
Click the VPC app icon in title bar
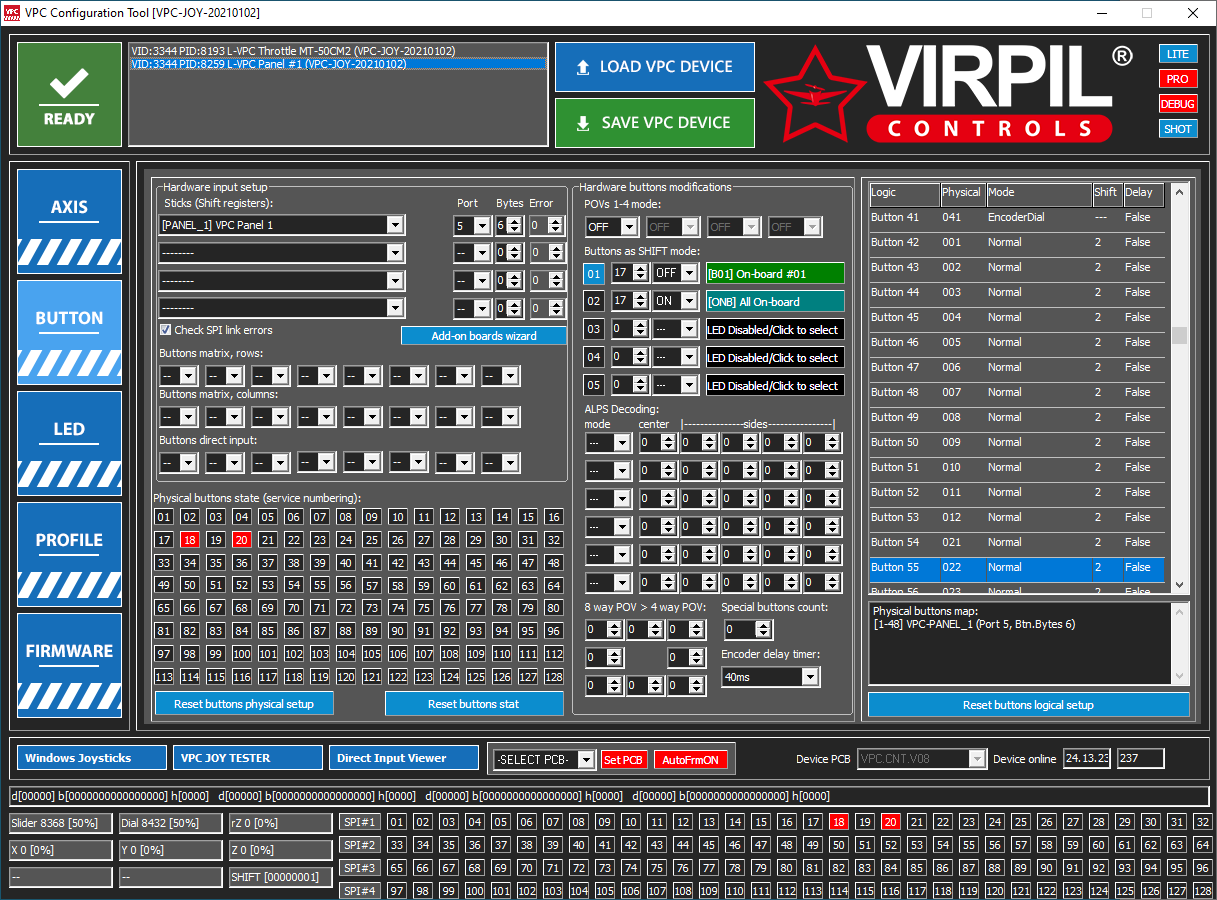coord(10,13)
